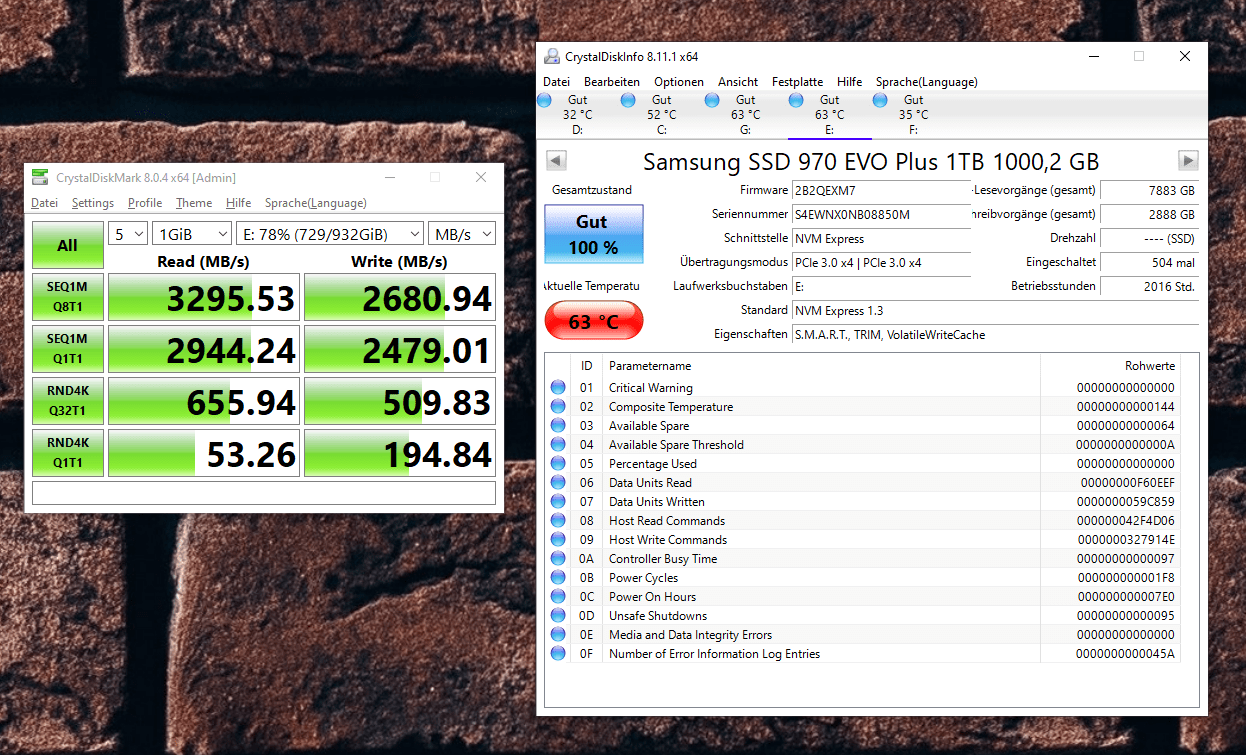Go to next disk with right arrow

point(1188,160)
